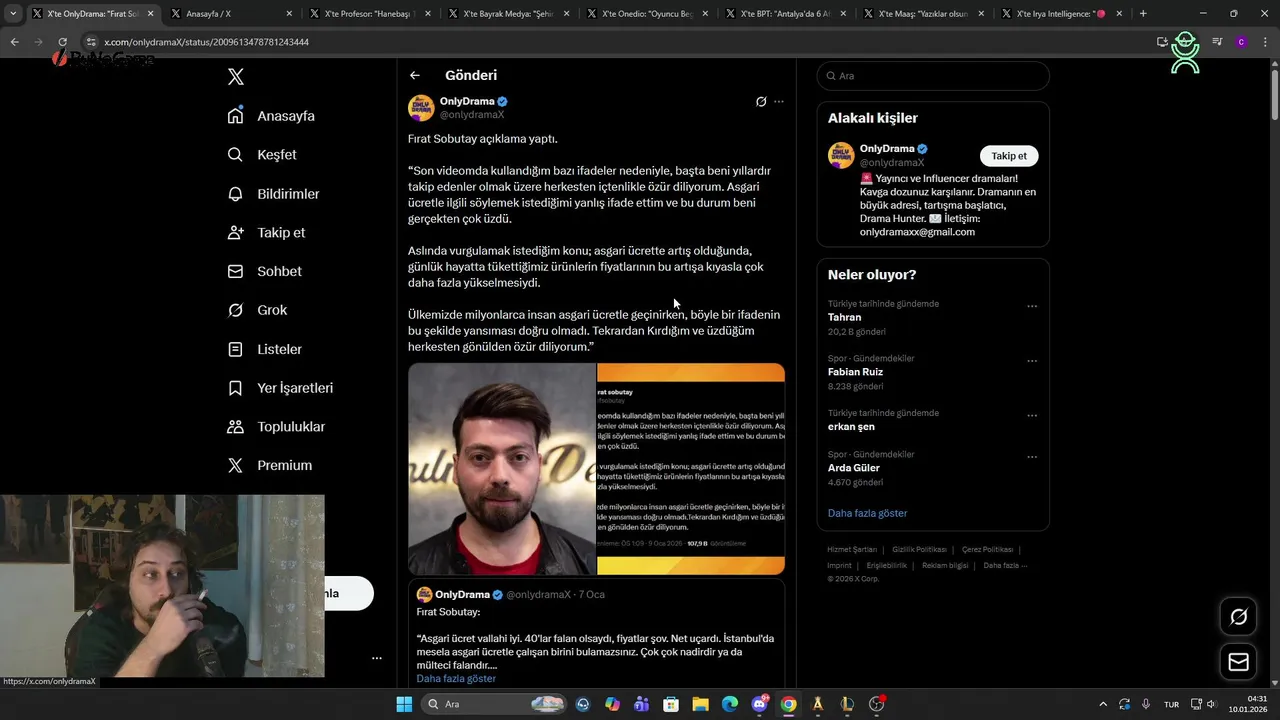This screenshot has height=720, width=1280.
Task: Open more options for Arda Güler trend
Action: tap(1032, 457)
